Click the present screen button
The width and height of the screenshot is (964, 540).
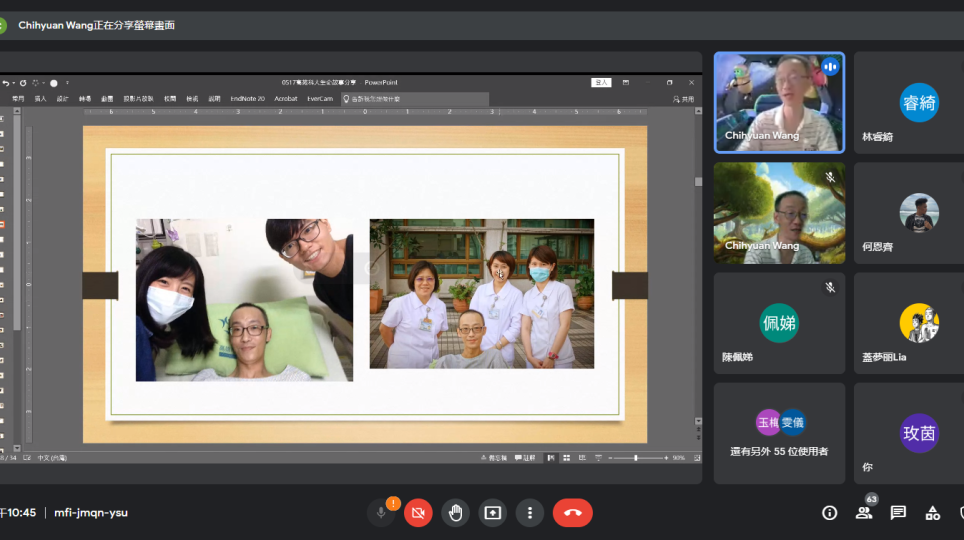[x=492, y=513]
